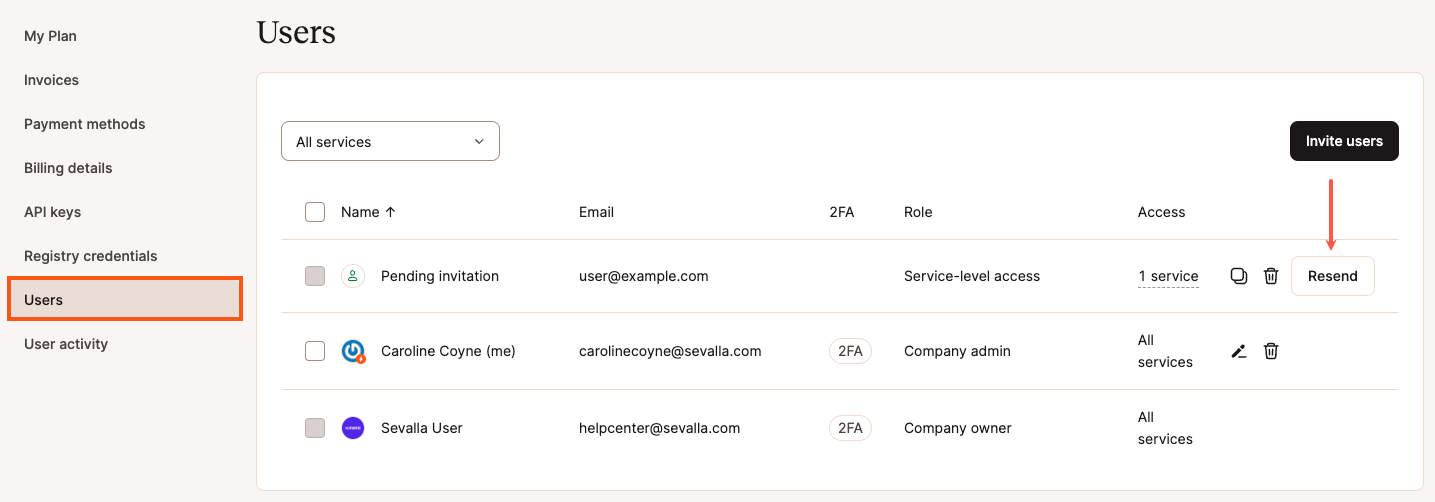This screenshot has height=502, width=1435.
Task: Click the 1 service access link
Action: point(1168,276)
